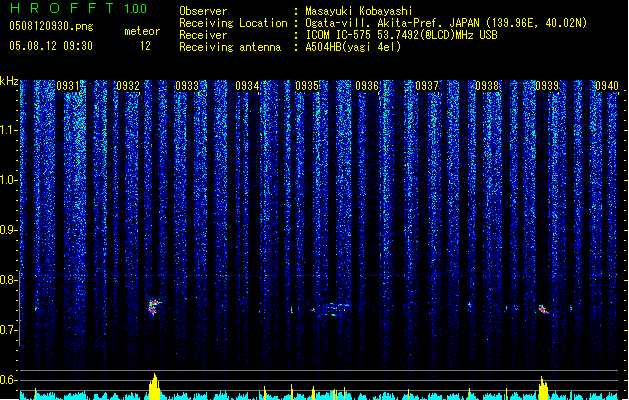Screen dimensions: 629x400
Task: Click the 0.7 kHz axis label
Action: coord(8,330)
